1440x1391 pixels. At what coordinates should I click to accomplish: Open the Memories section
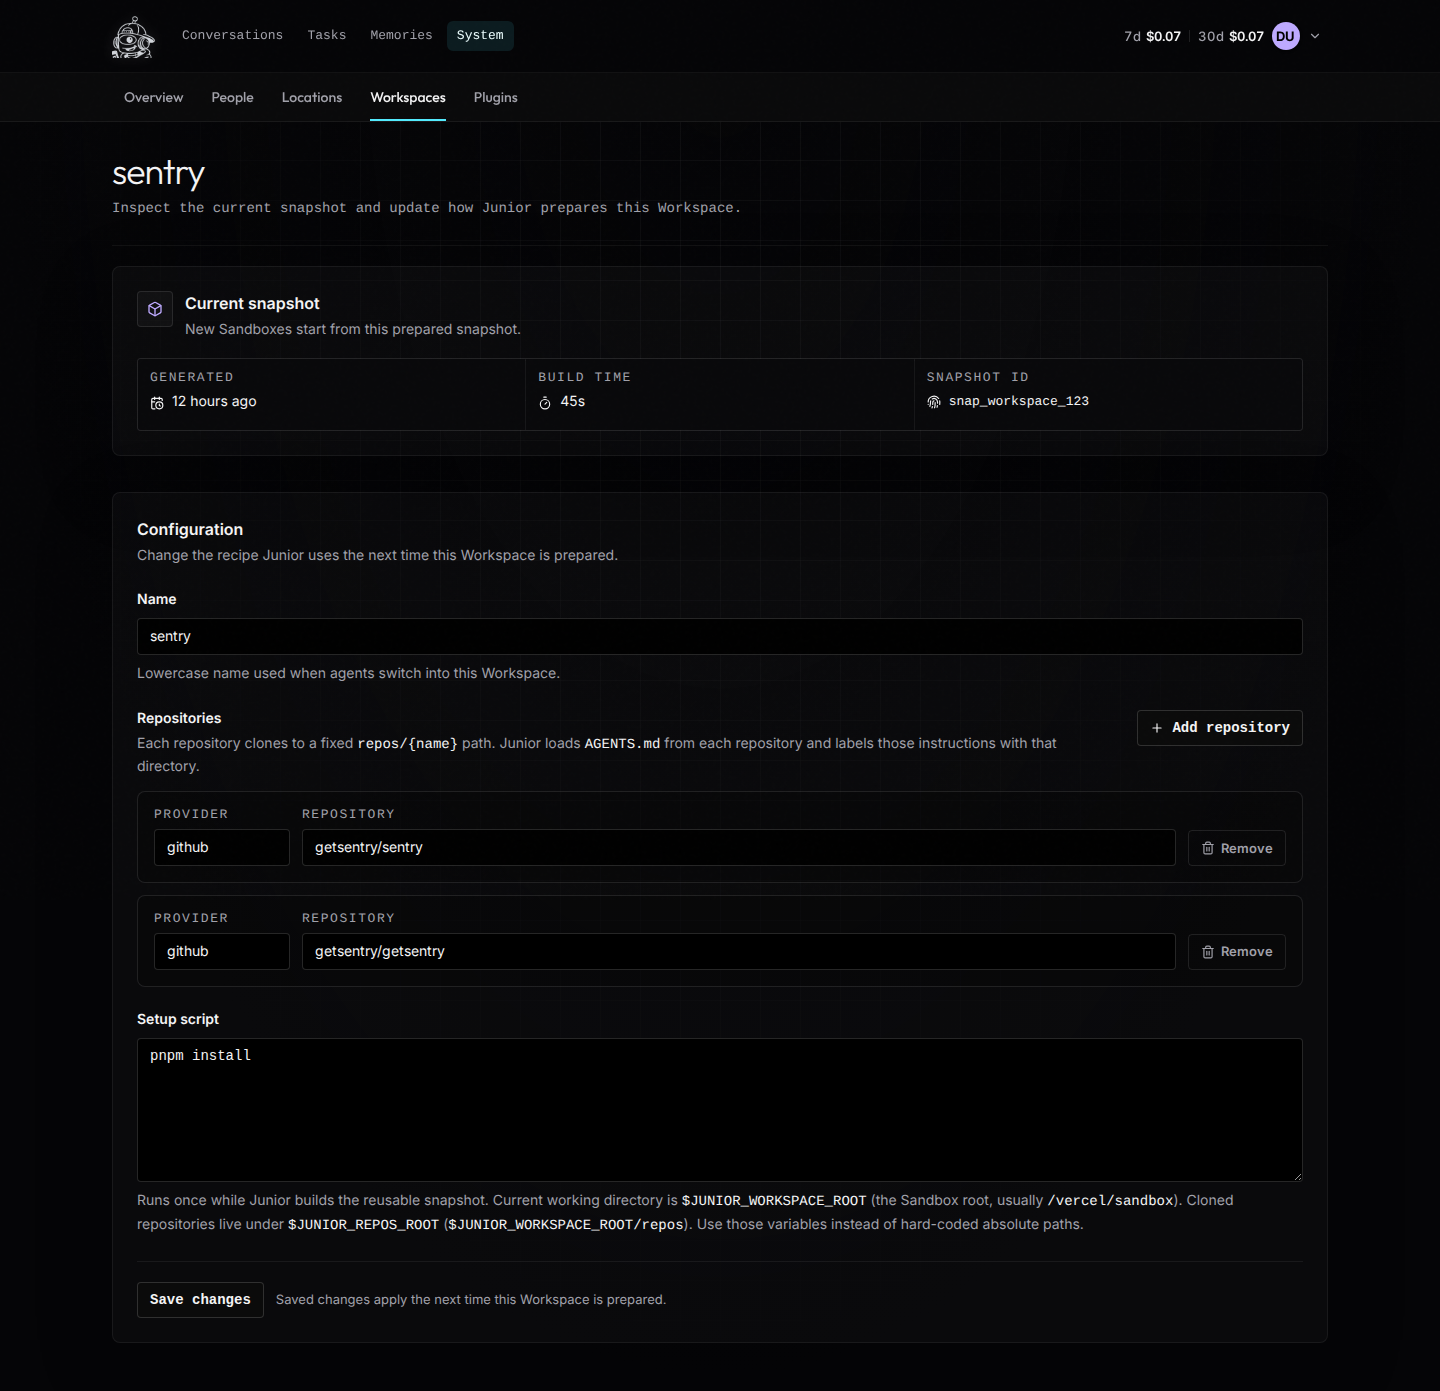coord(402,36)
